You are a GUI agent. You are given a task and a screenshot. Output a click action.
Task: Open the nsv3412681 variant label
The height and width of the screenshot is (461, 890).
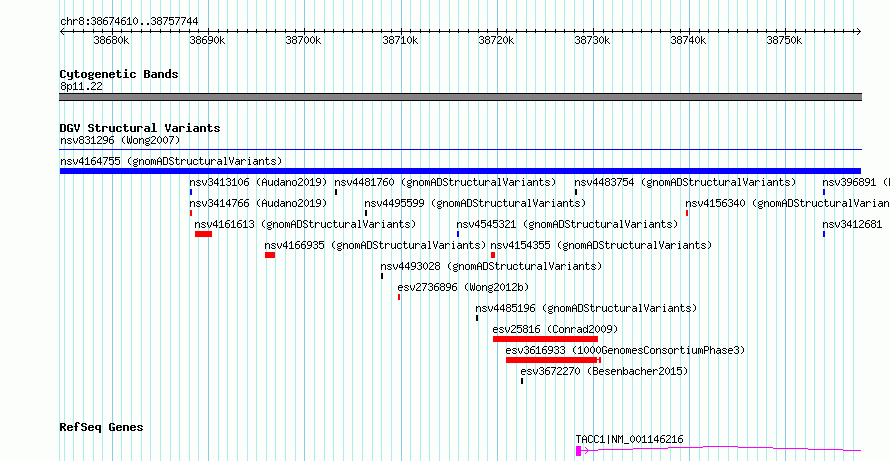853,224
